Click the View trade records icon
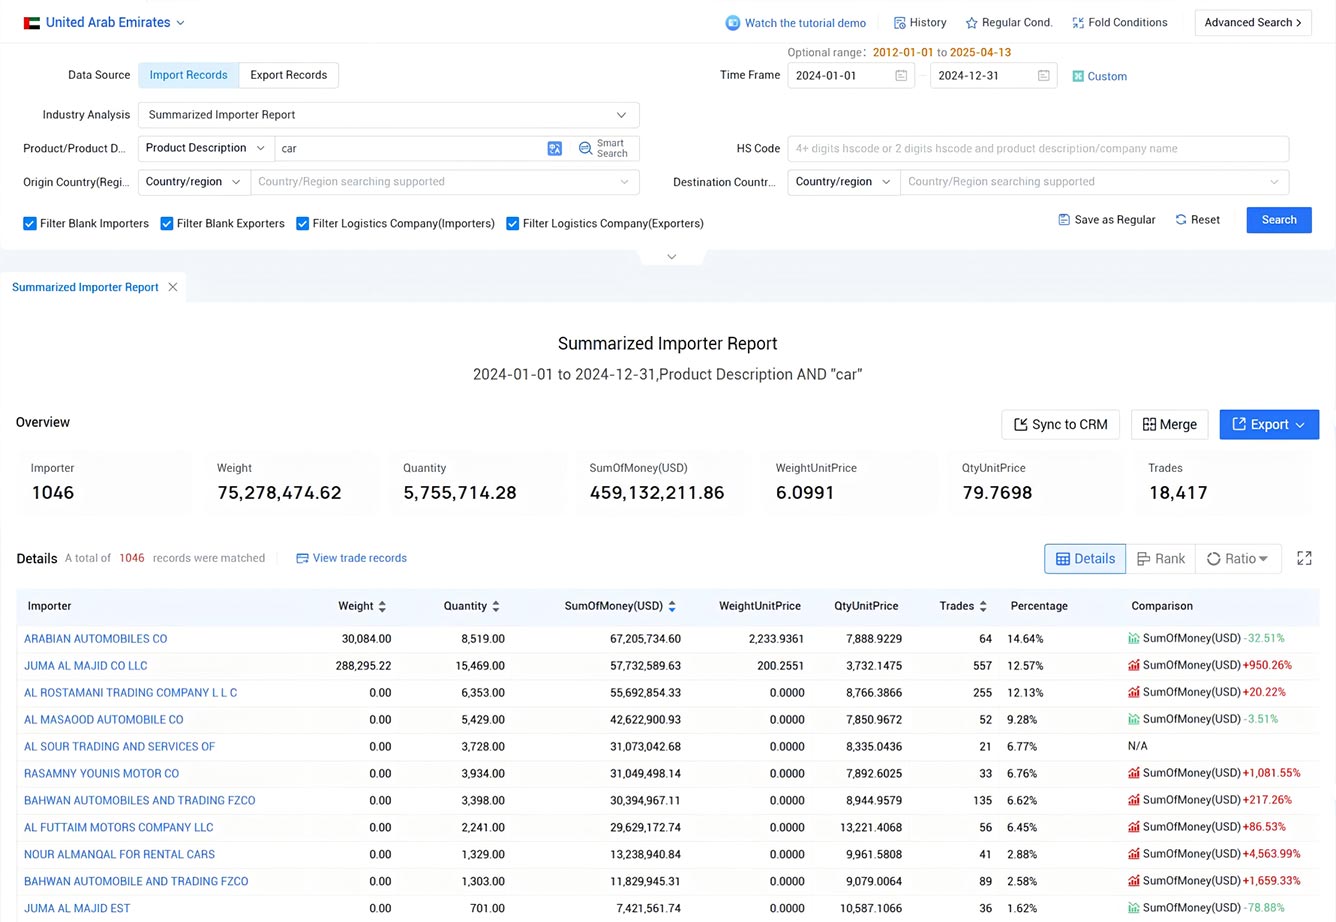1336x922 pixels. tap(302, 558)
